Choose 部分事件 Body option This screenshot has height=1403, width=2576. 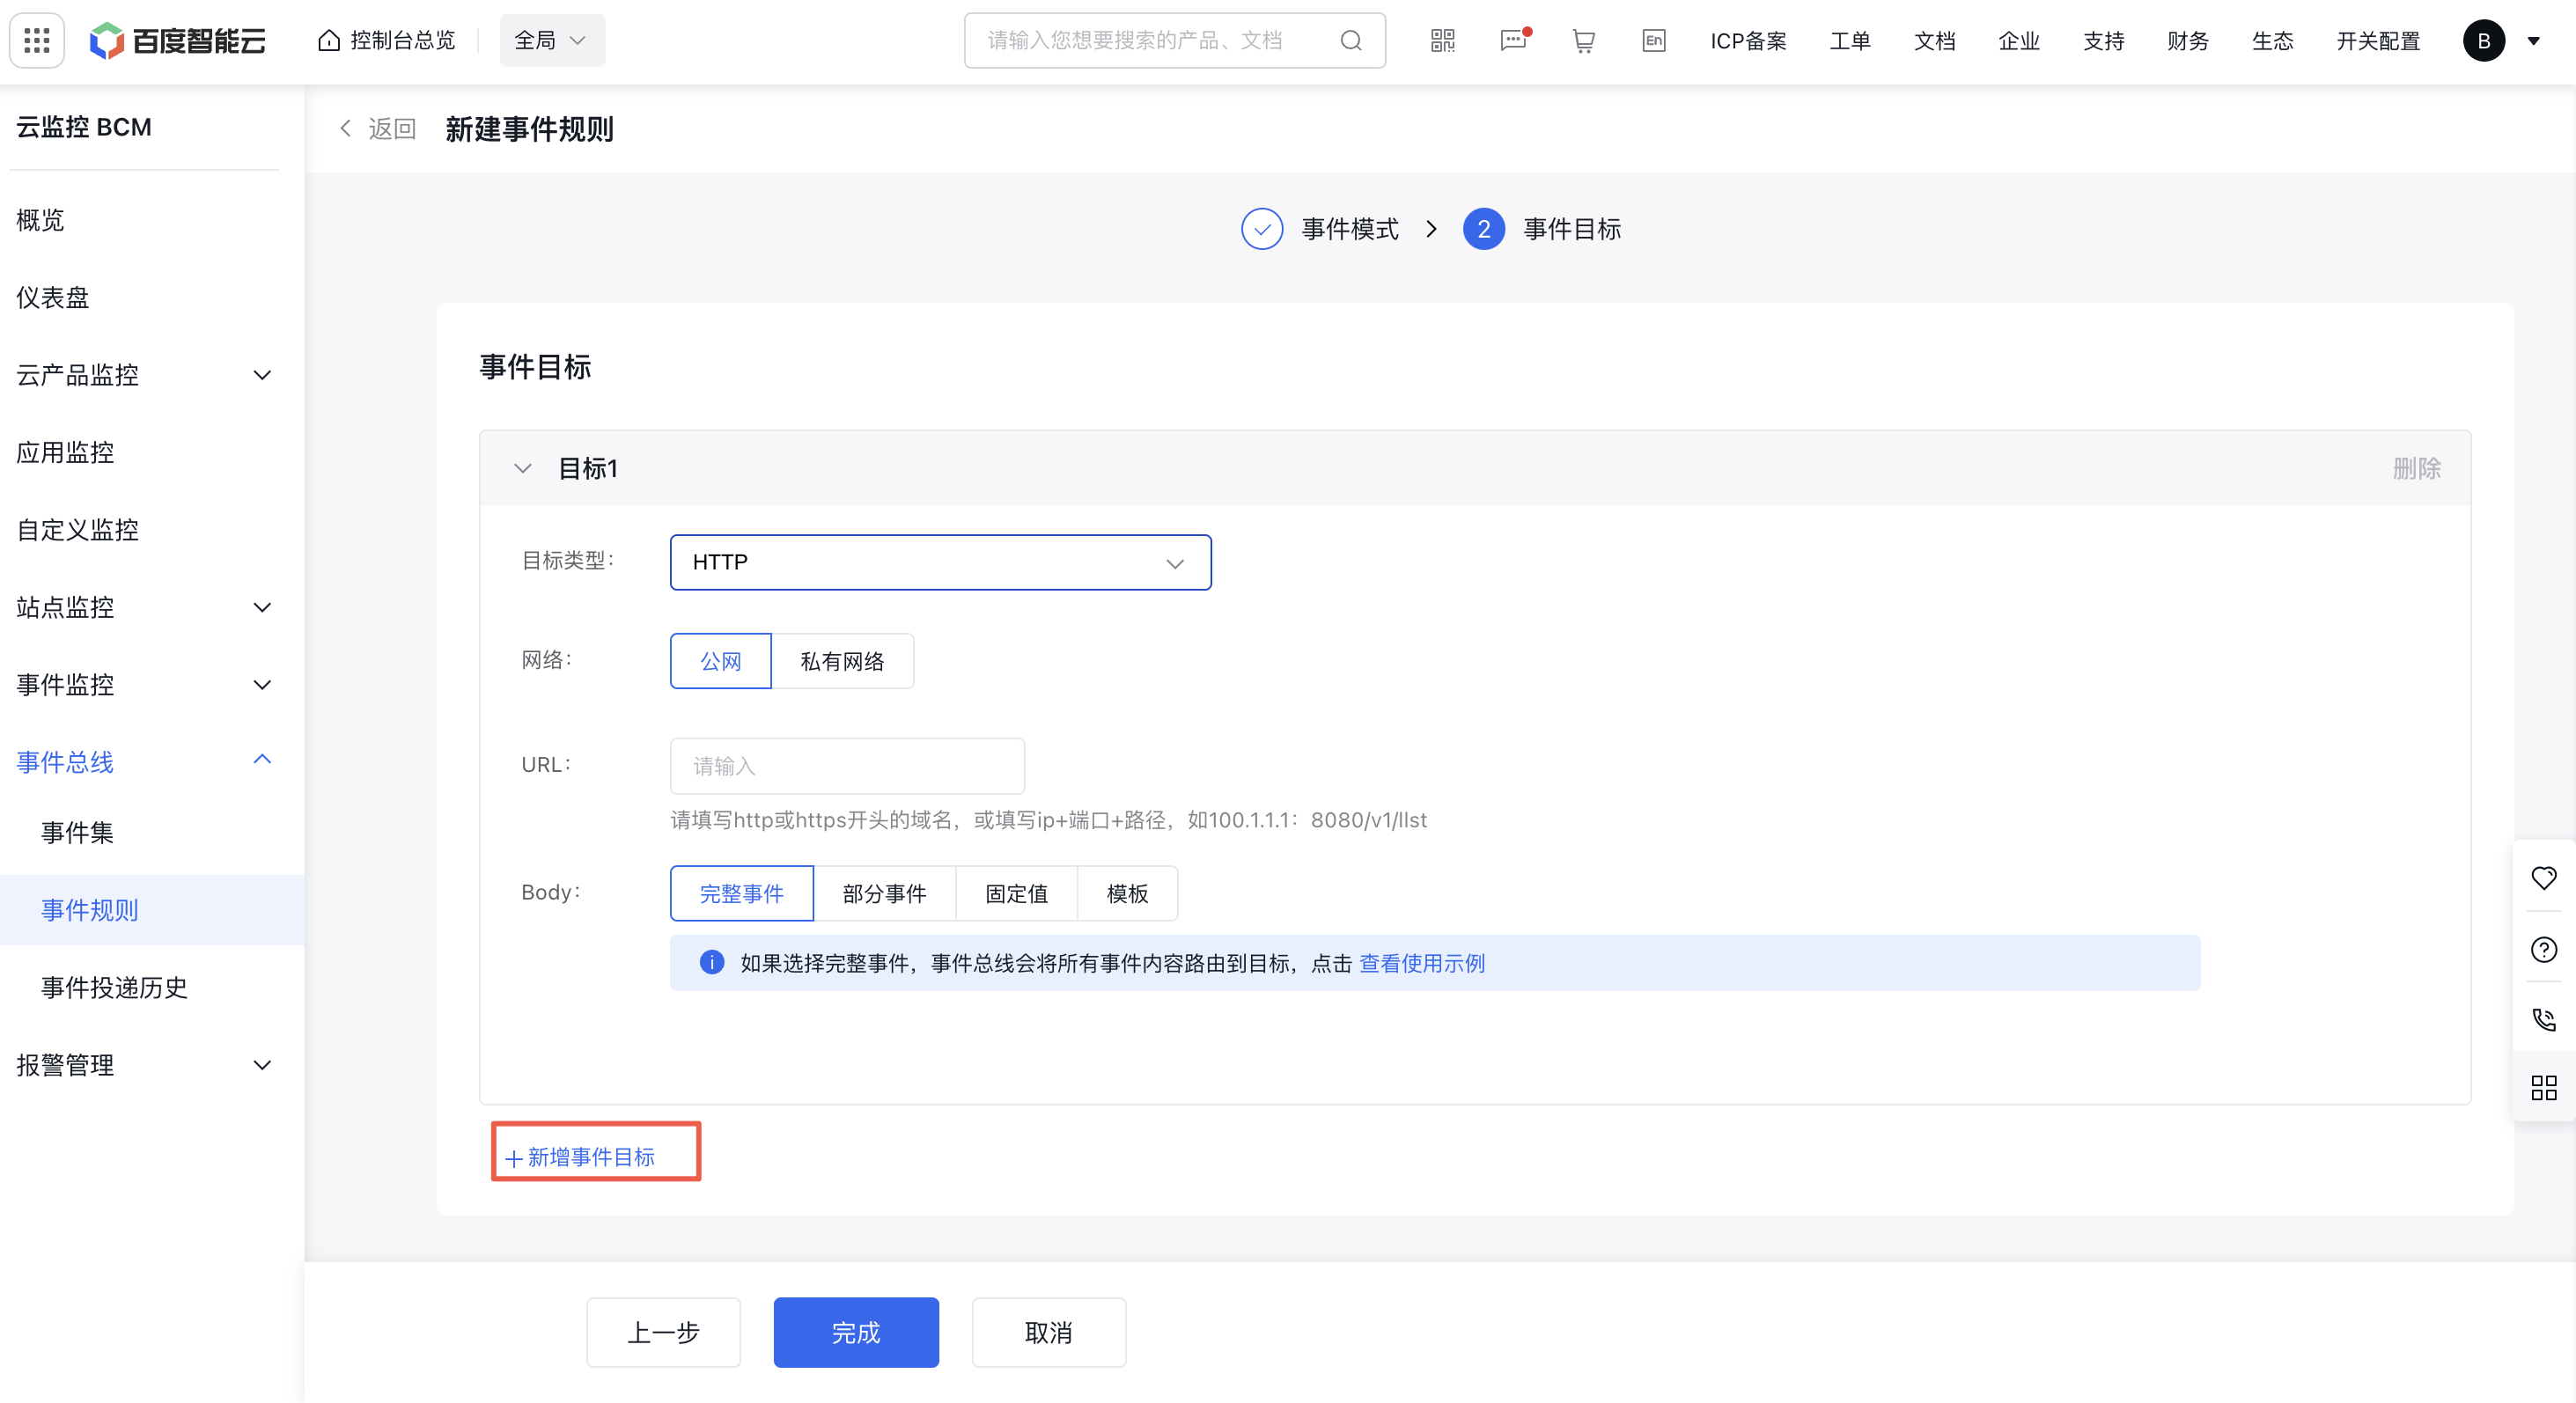884,893
